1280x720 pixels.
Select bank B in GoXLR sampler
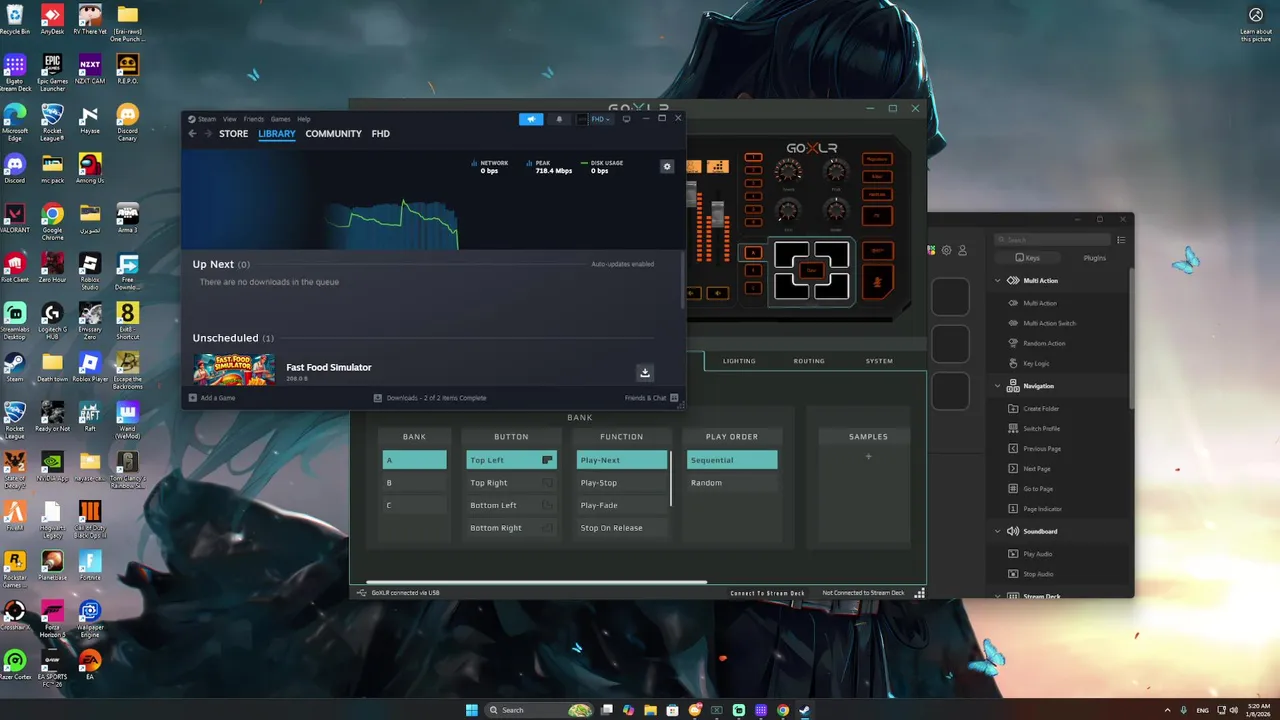pos(415,482)
